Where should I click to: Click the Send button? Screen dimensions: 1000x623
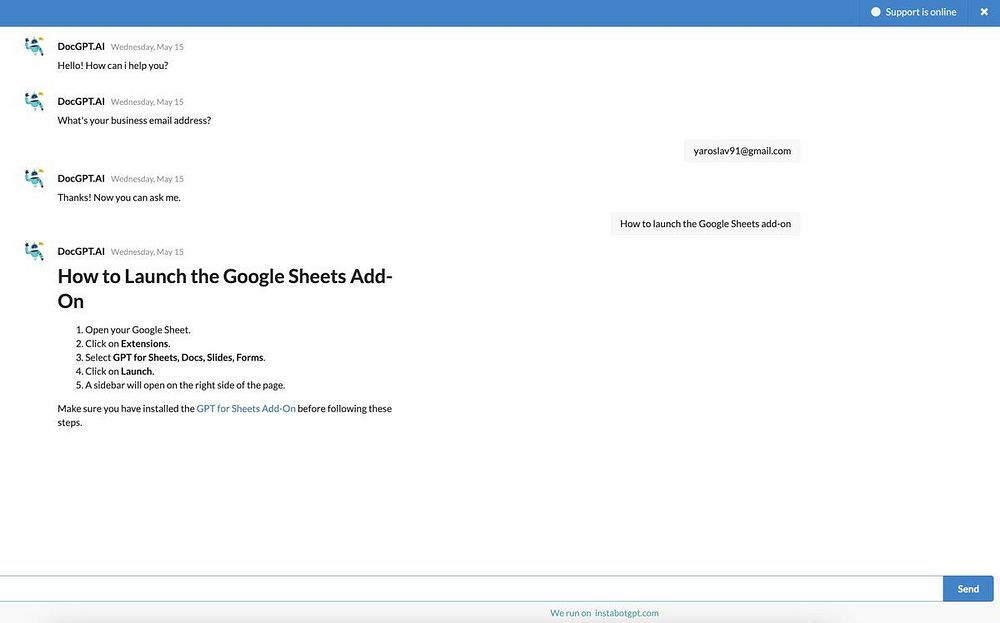[x=967, y=589]
